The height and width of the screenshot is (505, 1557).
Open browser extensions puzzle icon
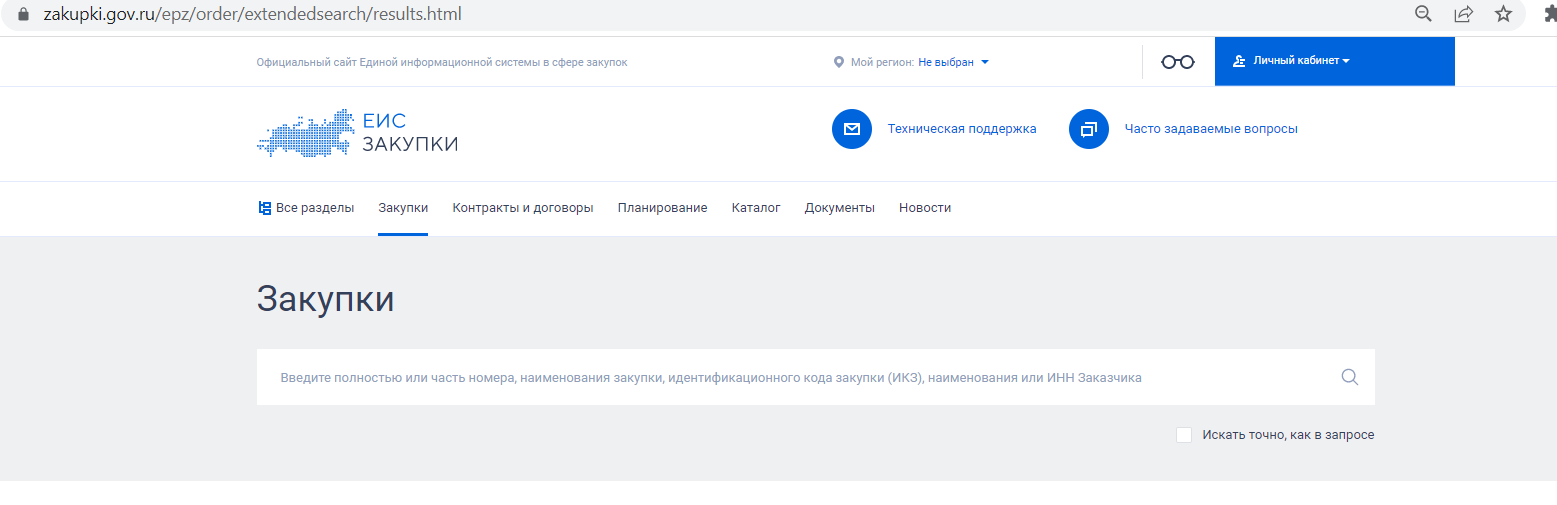1550,14
